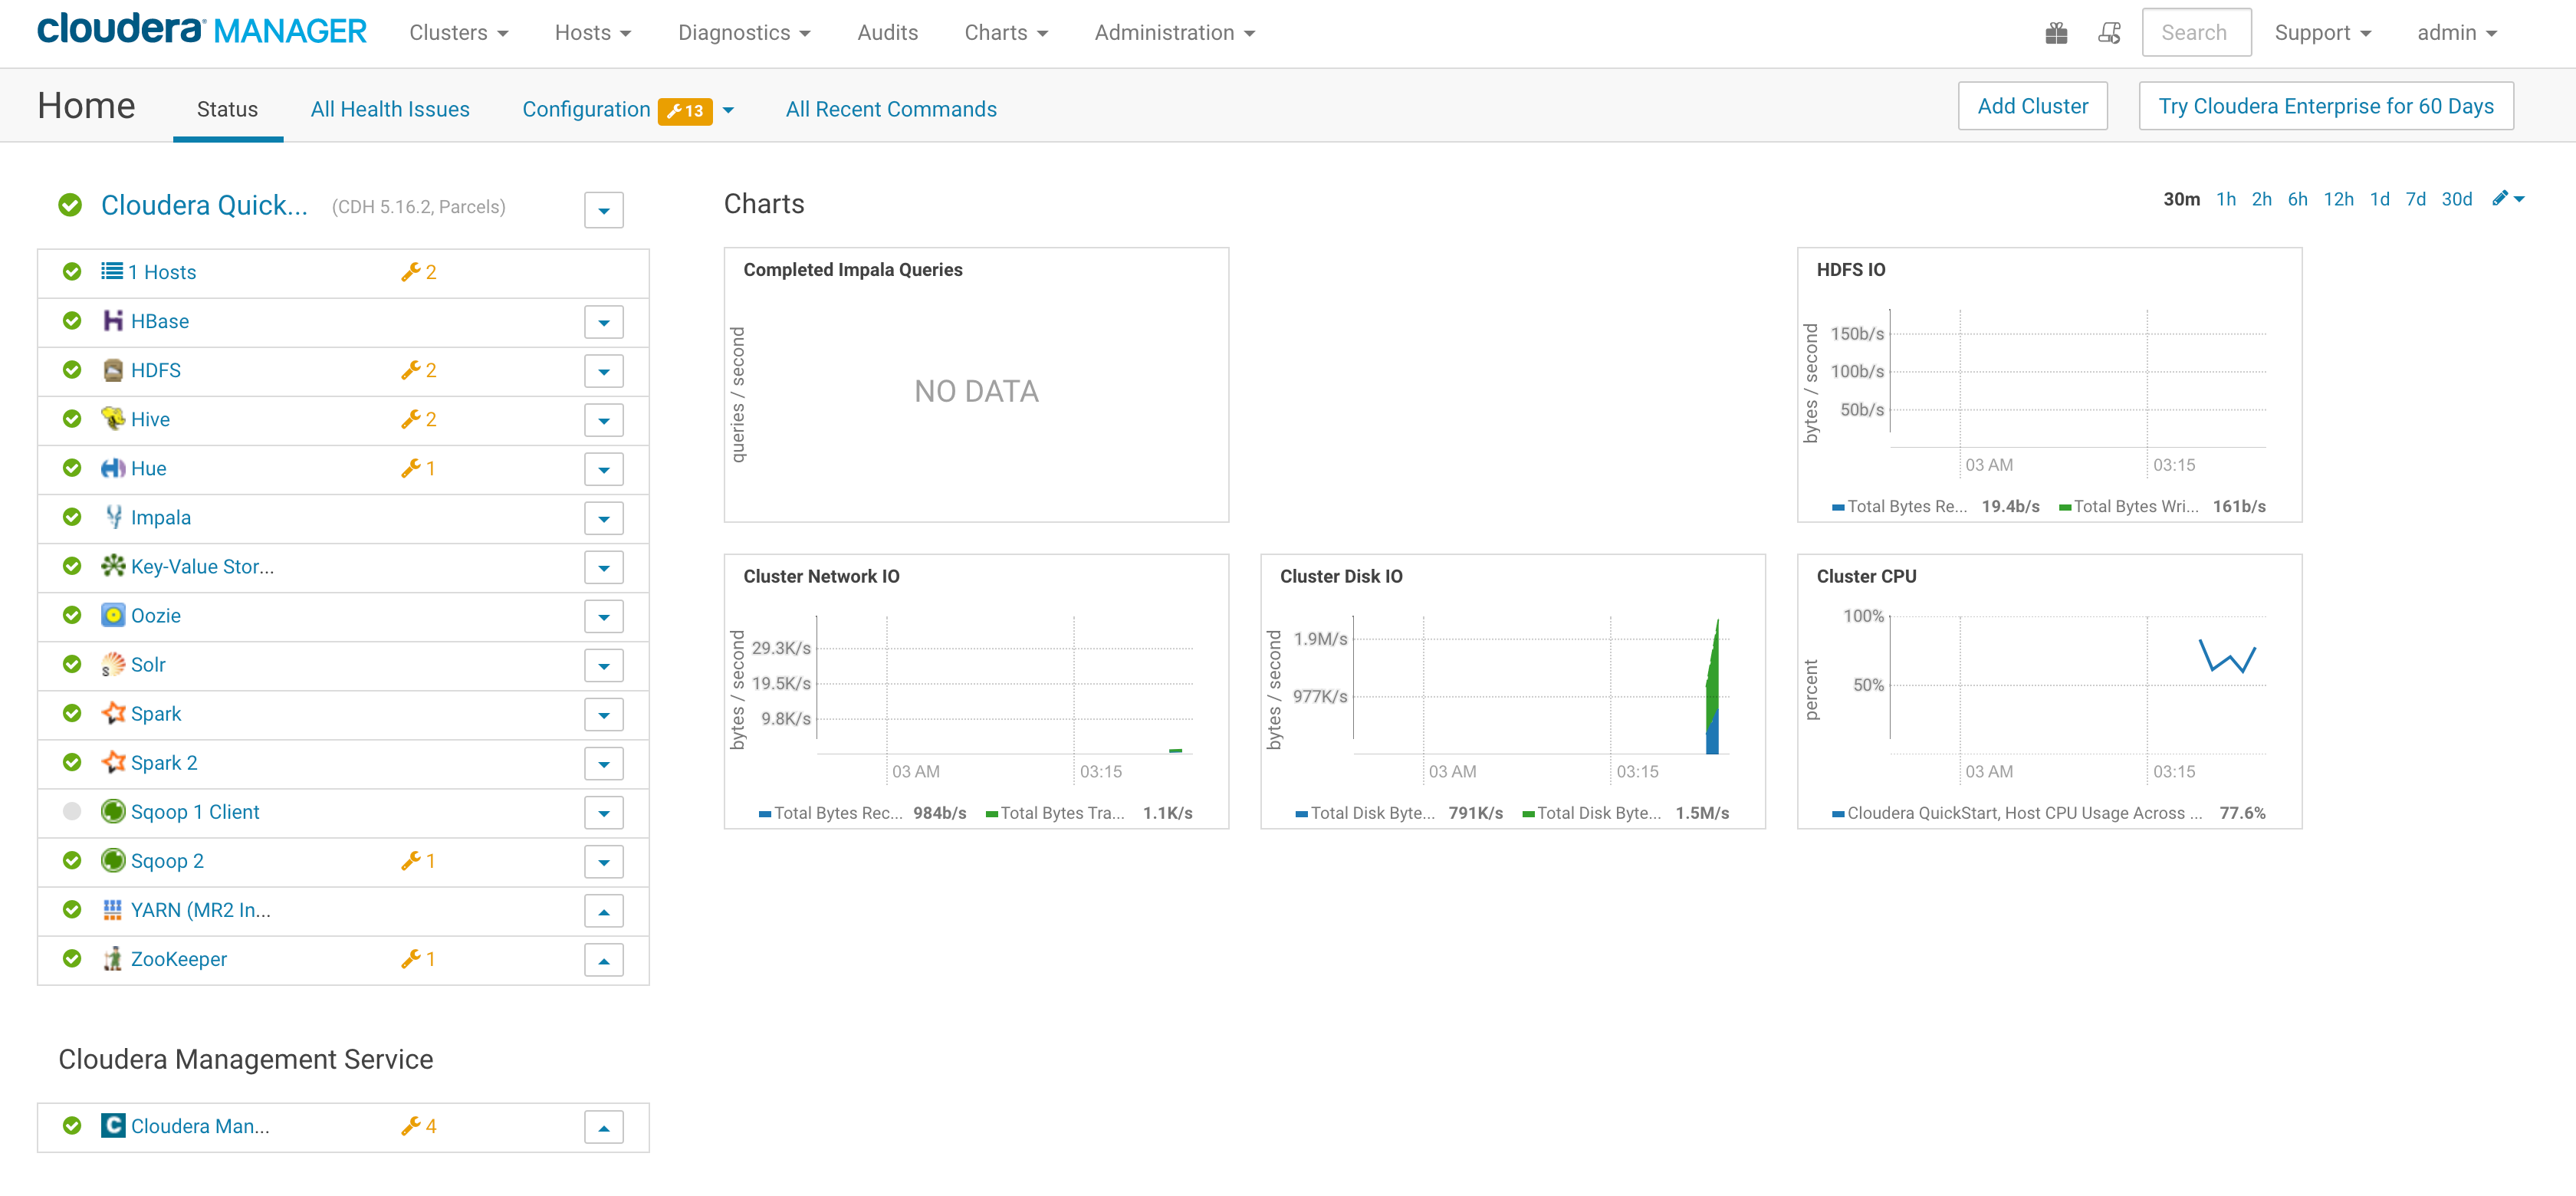Click the ZooKeeper service icon
Viewport: 2576px width, 1196px height.
point(113,959)
